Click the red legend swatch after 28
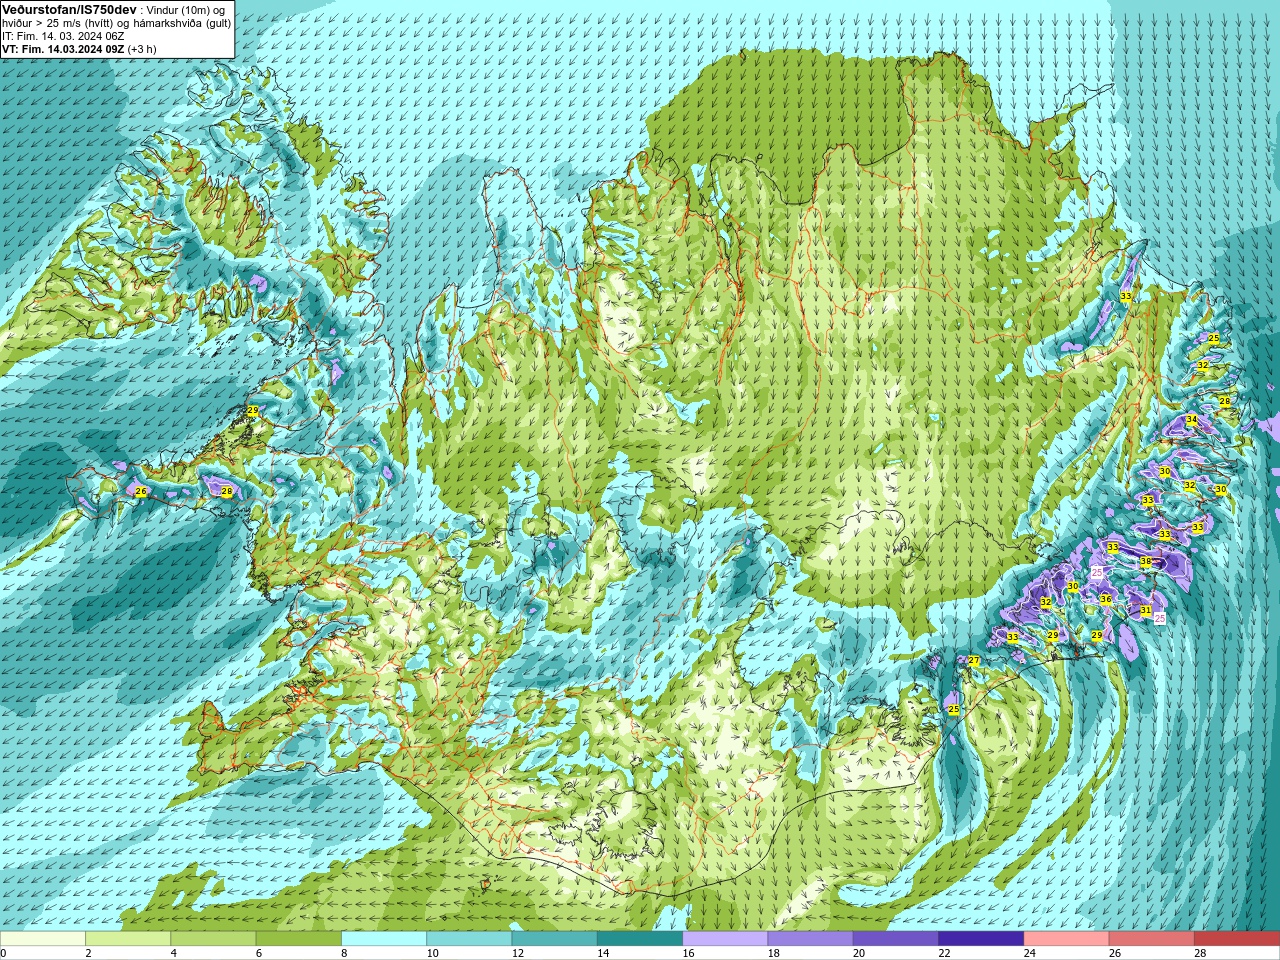 pyautogui.click(x=1237, y=939)
